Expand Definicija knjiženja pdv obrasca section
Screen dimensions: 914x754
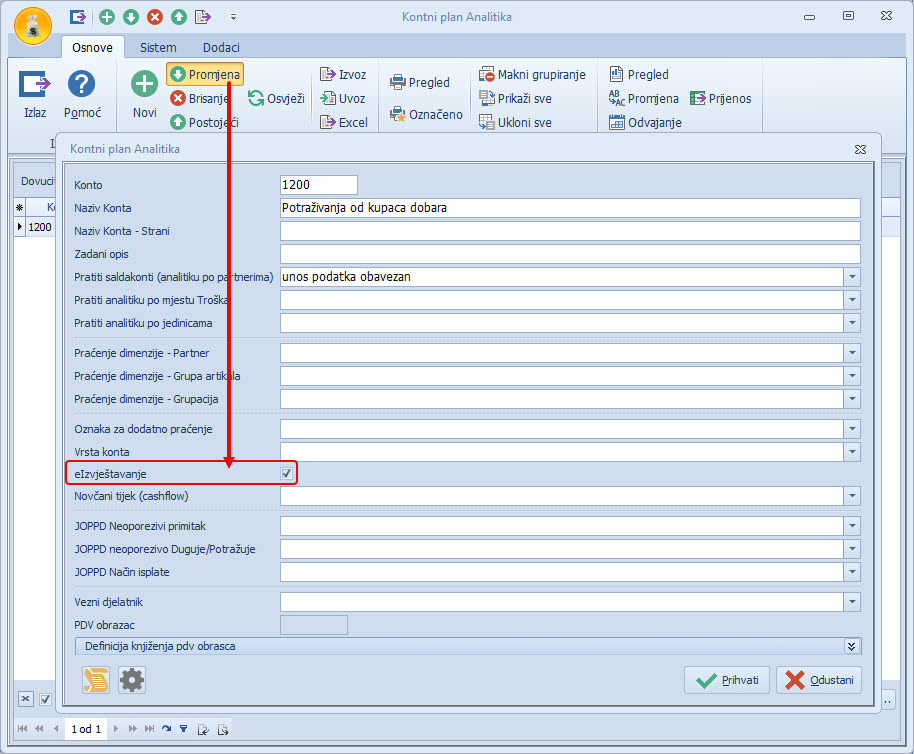pos(852,646)
